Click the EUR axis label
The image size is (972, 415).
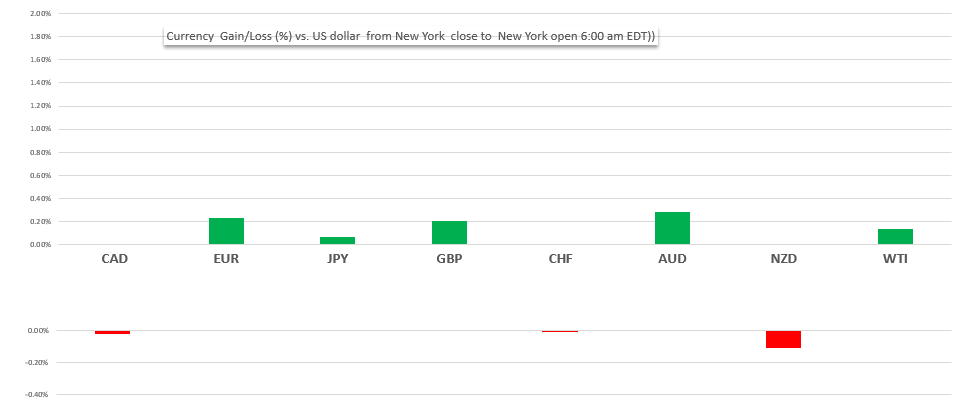click(x=226, y=259)
